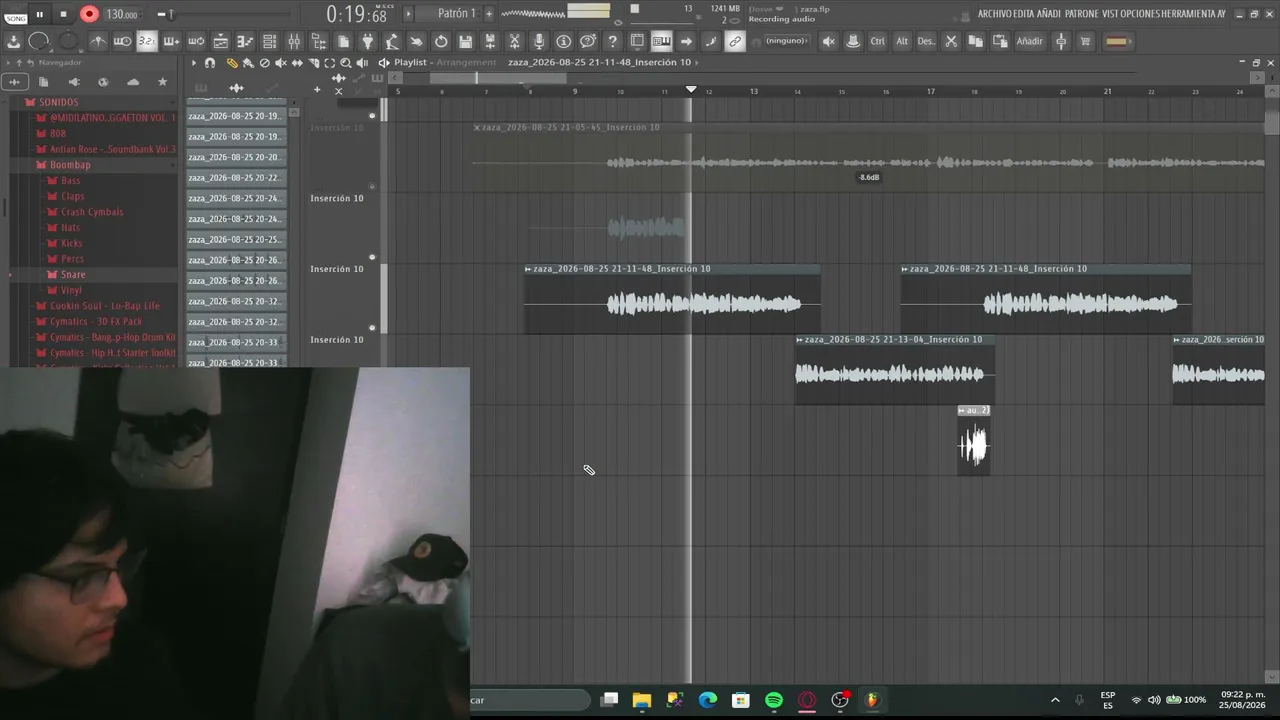Click the yellow color selector in toolbar
Image resolution: width=1280 pixels, height=720 pixels.
pos(1117,41)
